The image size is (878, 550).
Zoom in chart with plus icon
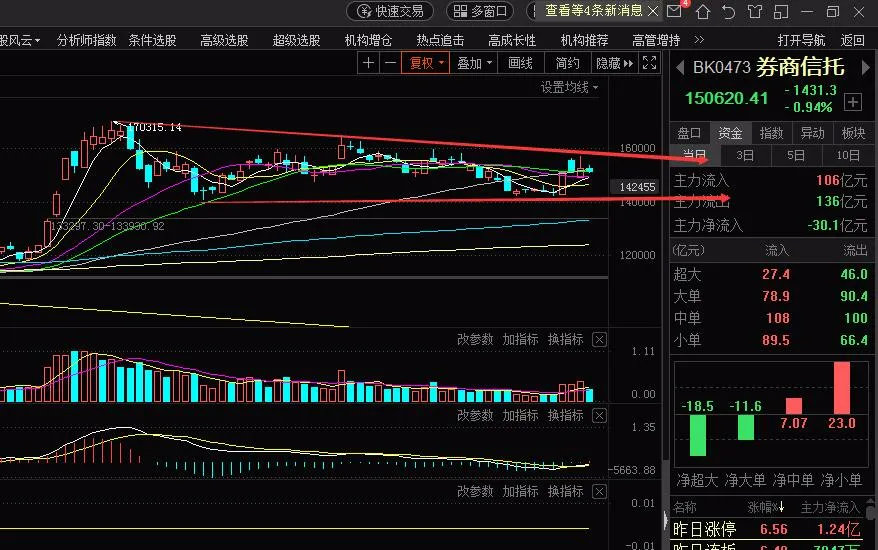pyautogui.click(x=368, y=63)
